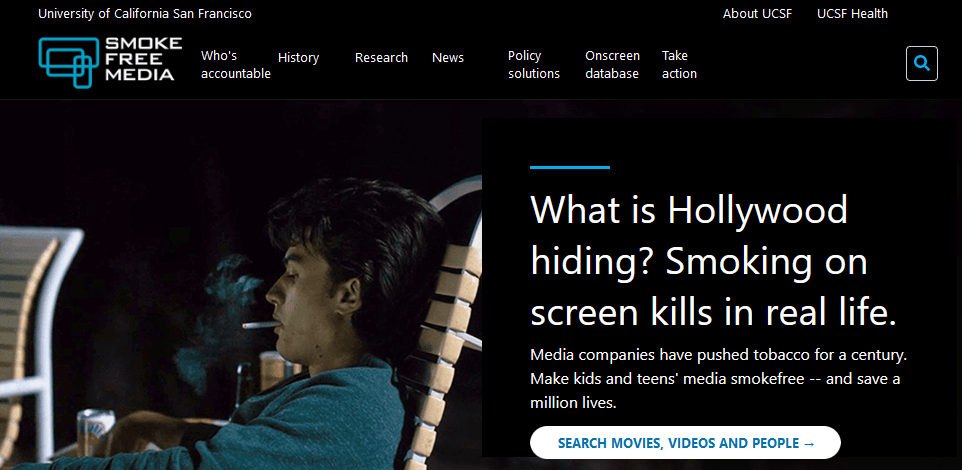Click the Media companies description paragraph
The width and height of the screenshot is (962, 470).
point(718,379)
